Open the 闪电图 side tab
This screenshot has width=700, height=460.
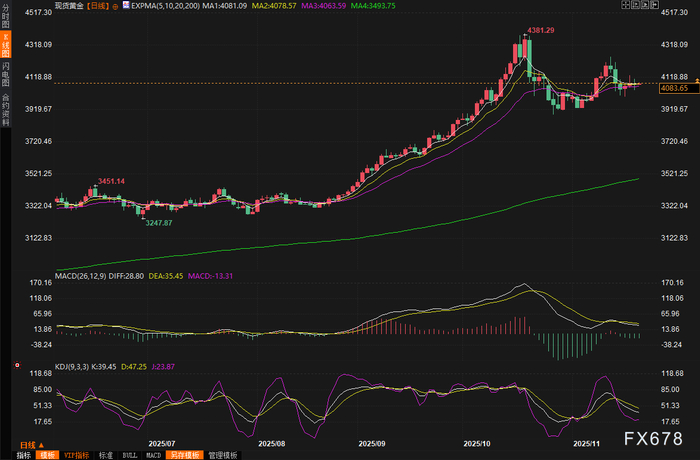pyautogui.click(x=5, y=73)
